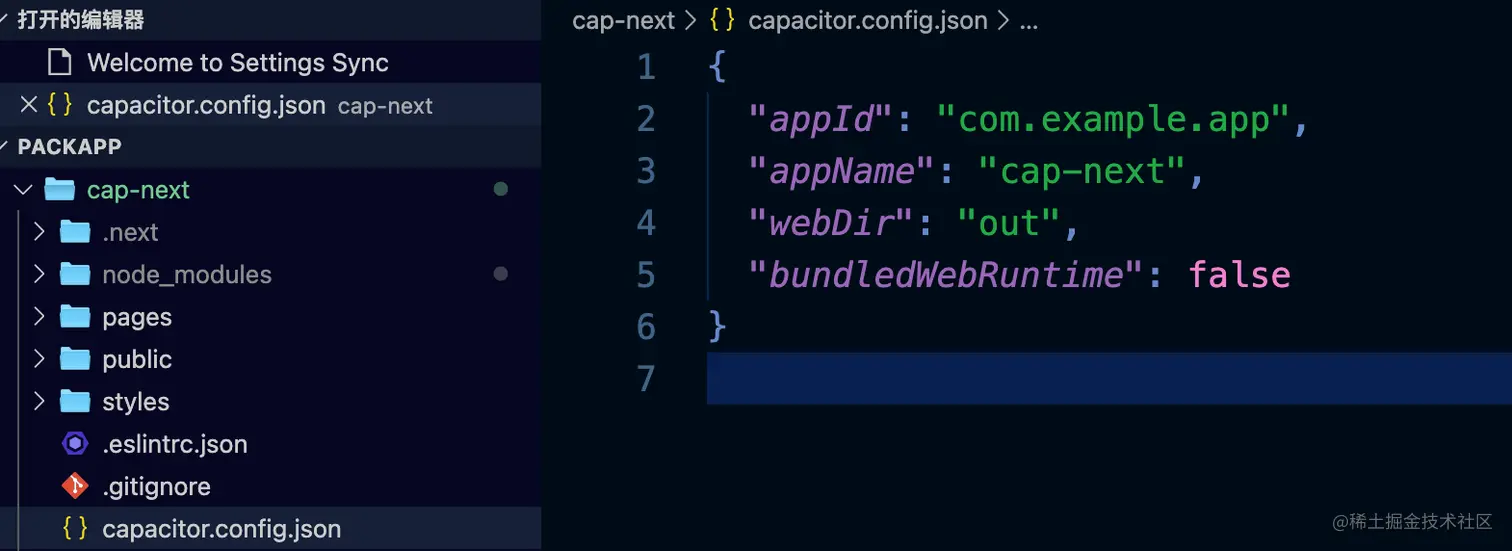This screenshot has width=1512, height=551.
Task: Click the .next folder icon
Action: [x=76, y=232]
